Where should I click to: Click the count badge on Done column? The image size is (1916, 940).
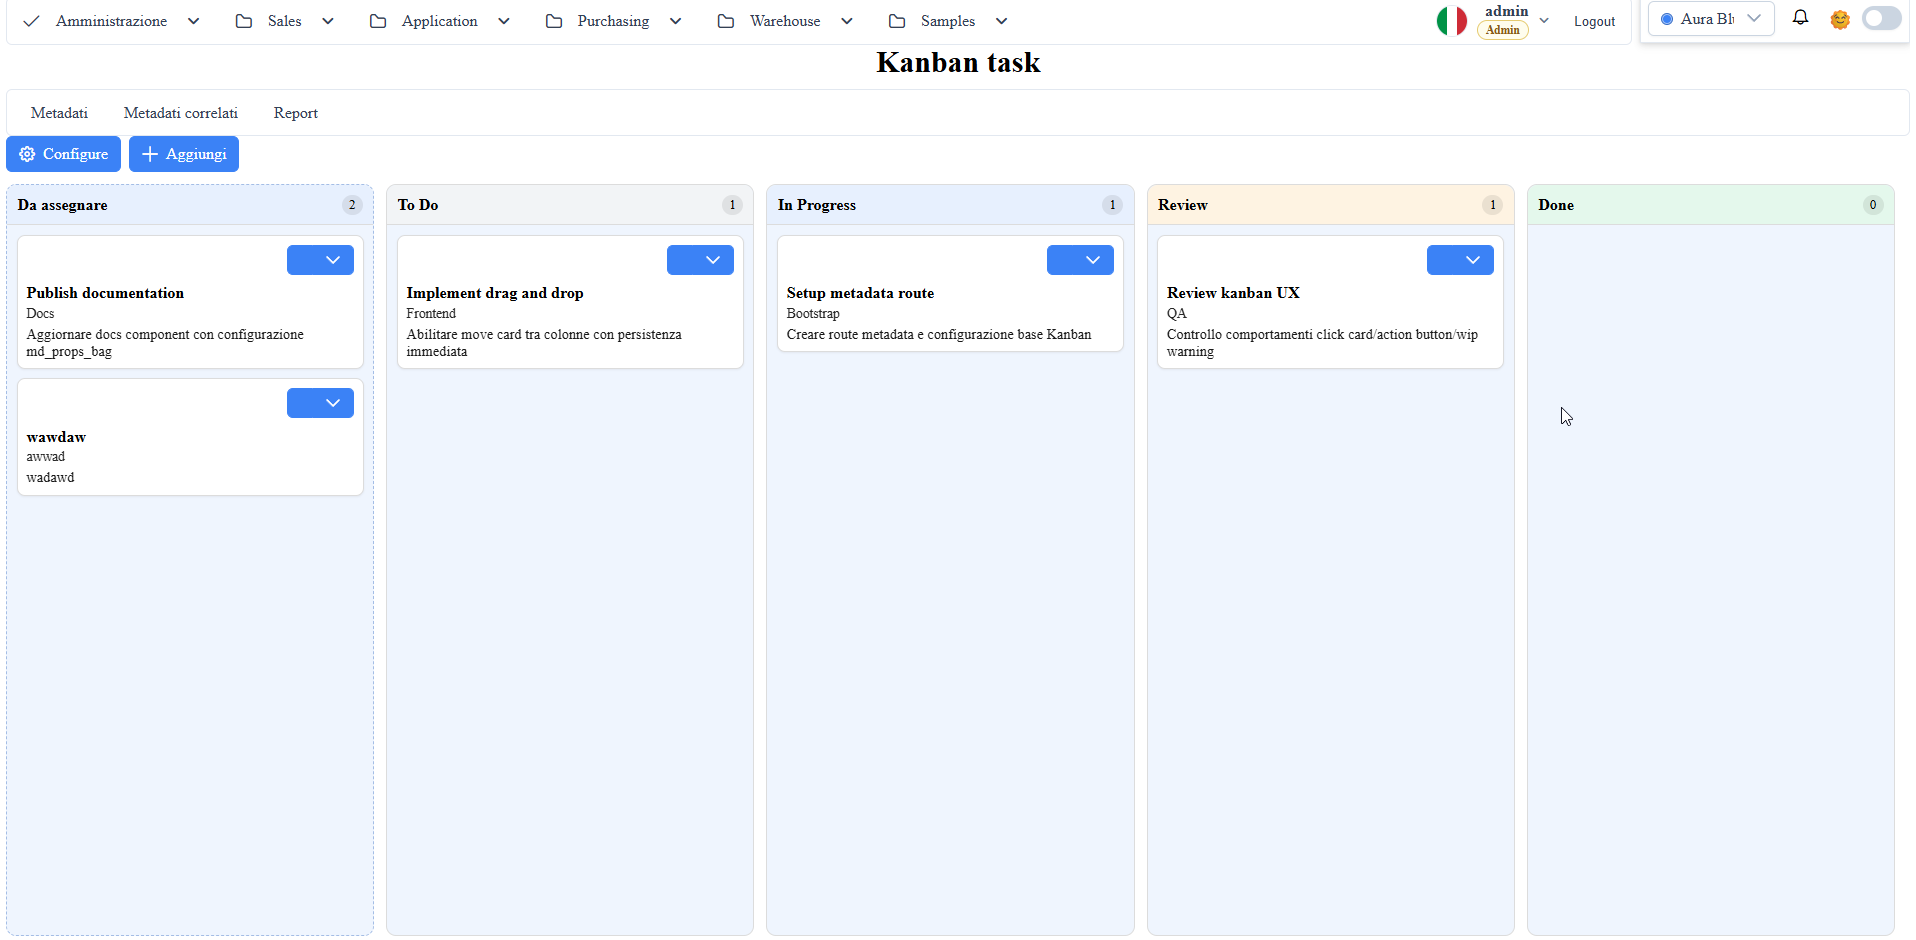pyautogui.click(x=1873, y=205)
